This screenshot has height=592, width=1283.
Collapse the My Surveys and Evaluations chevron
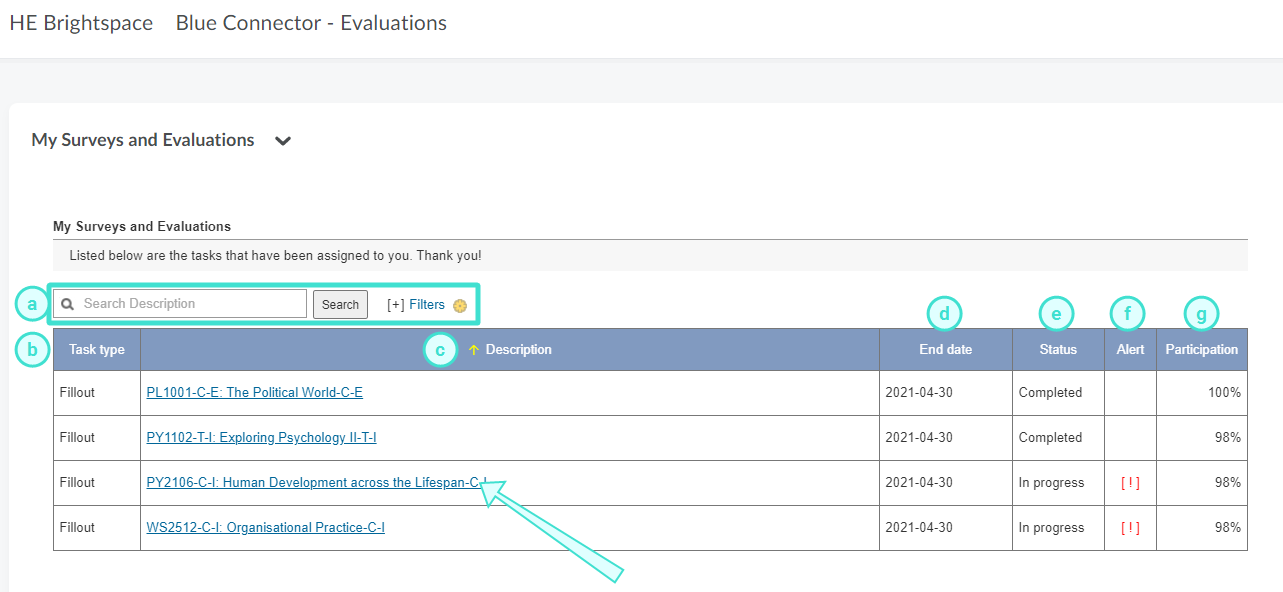coord(283,141)
